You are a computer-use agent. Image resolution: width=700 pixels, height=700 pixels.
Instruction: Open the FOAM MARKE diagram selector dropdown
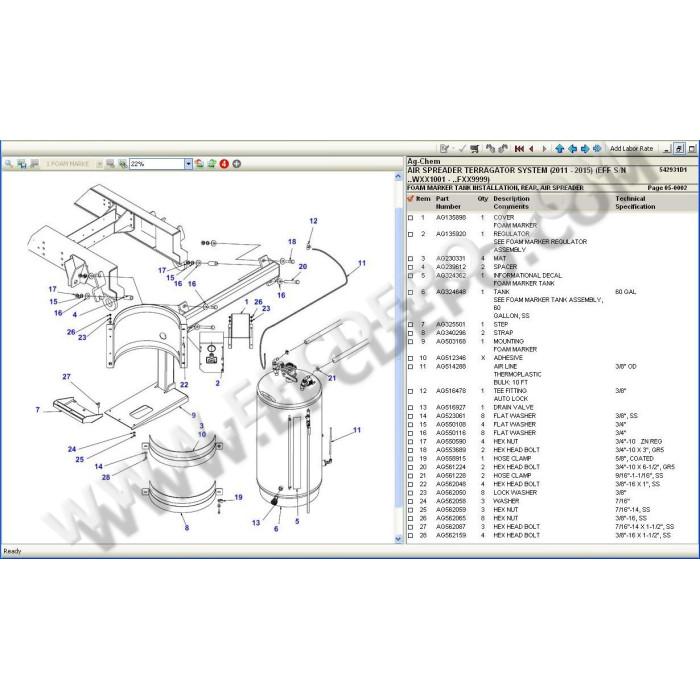tap(99, 164)
